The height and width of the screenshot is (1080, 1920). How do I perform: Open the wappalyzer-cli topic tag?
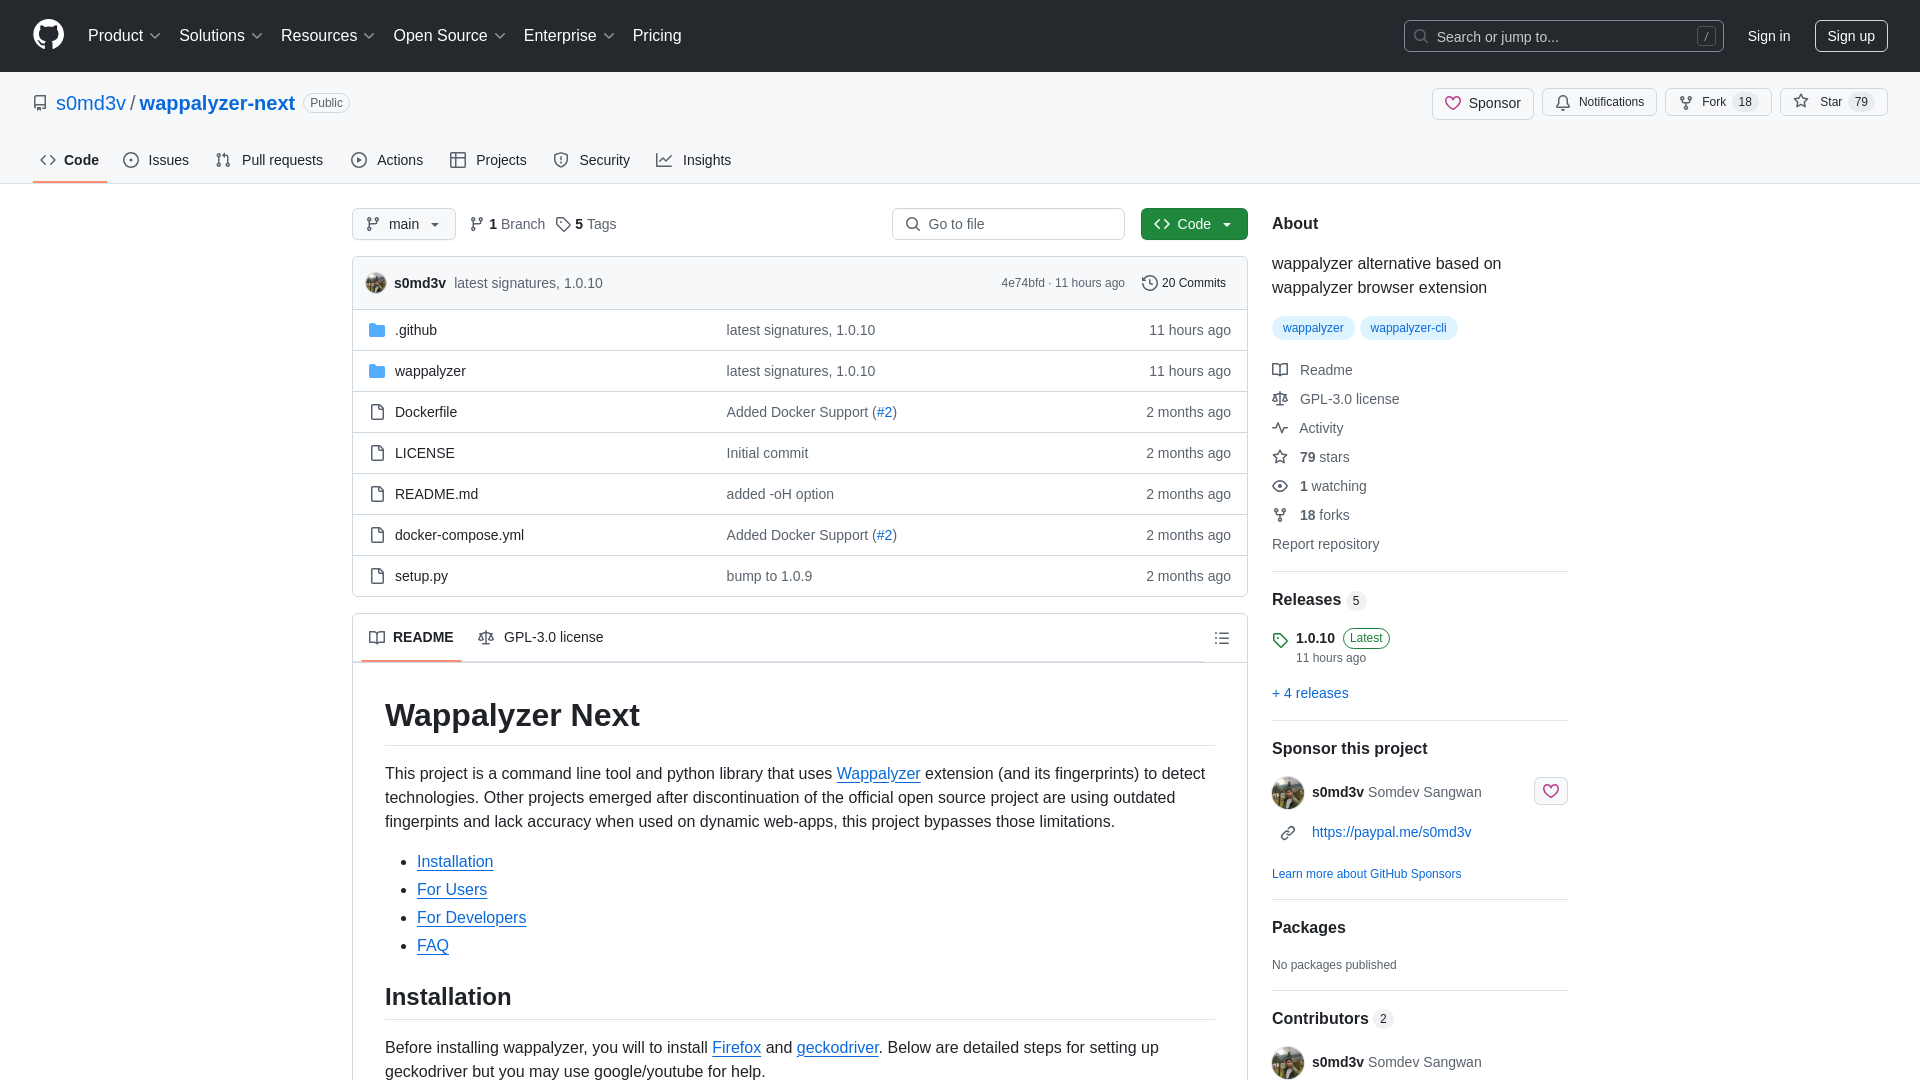coord(1408,328)
